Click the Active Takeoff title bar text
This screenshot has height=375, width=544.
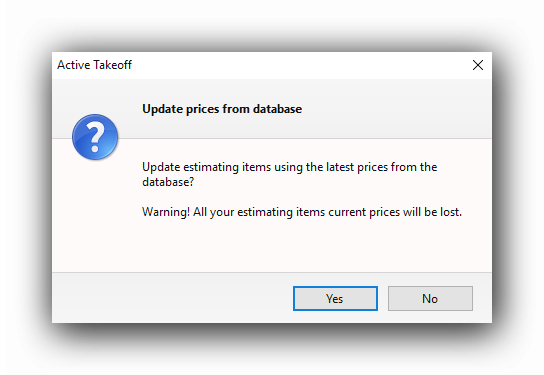click(x=94, y=65)
